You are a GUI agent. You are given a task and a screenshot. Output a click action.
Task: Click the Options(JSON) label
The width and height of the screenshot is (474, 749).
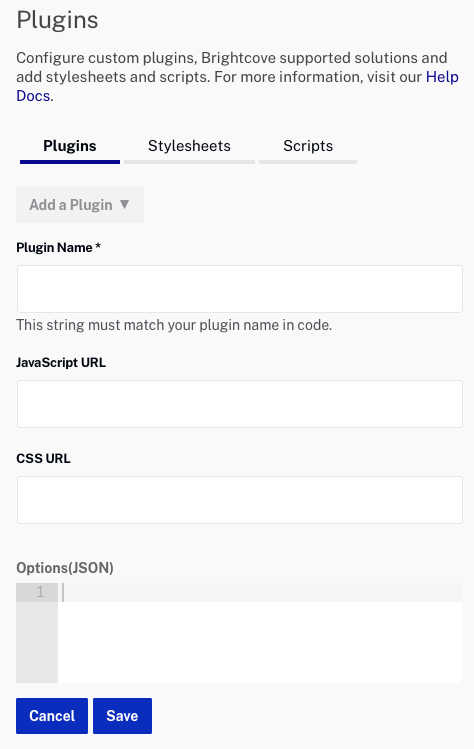click(x=65, y=568)
